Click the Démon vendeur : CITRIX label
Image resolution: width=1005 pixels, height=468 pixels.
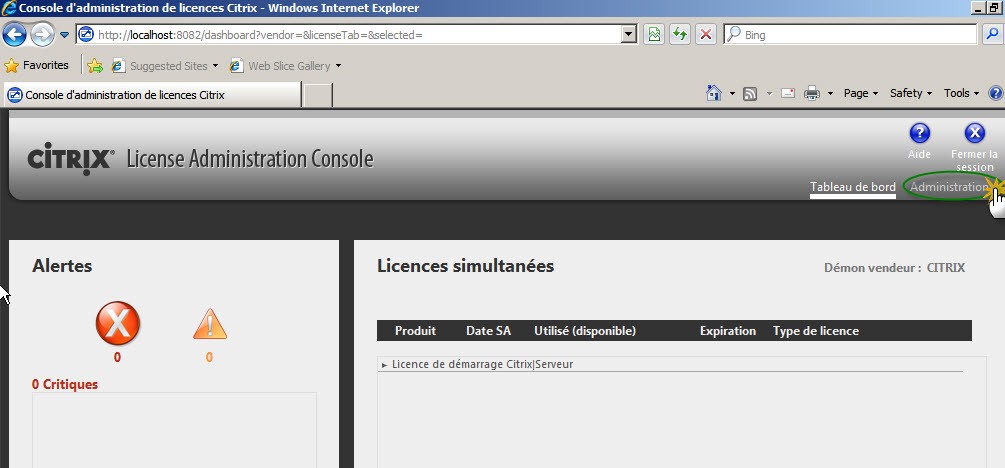point(894,268)
